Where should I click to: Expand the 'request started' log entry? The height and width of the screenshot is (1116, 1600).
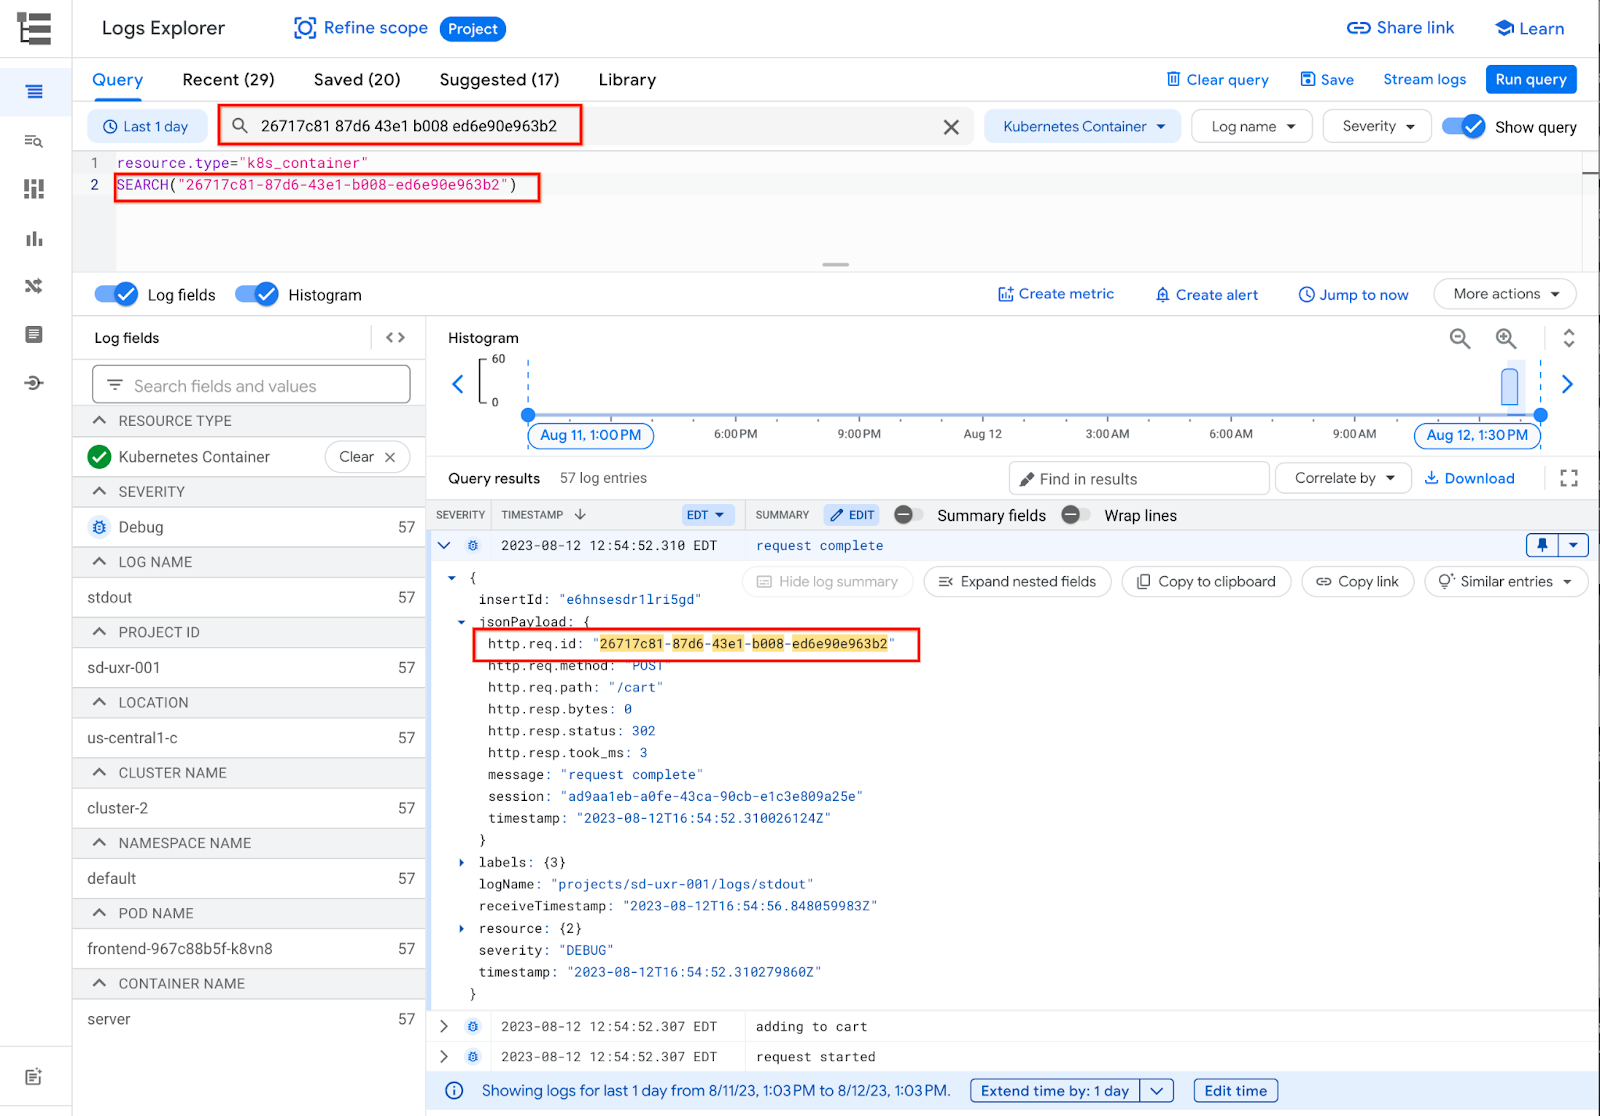click(x=444, y=1057)
